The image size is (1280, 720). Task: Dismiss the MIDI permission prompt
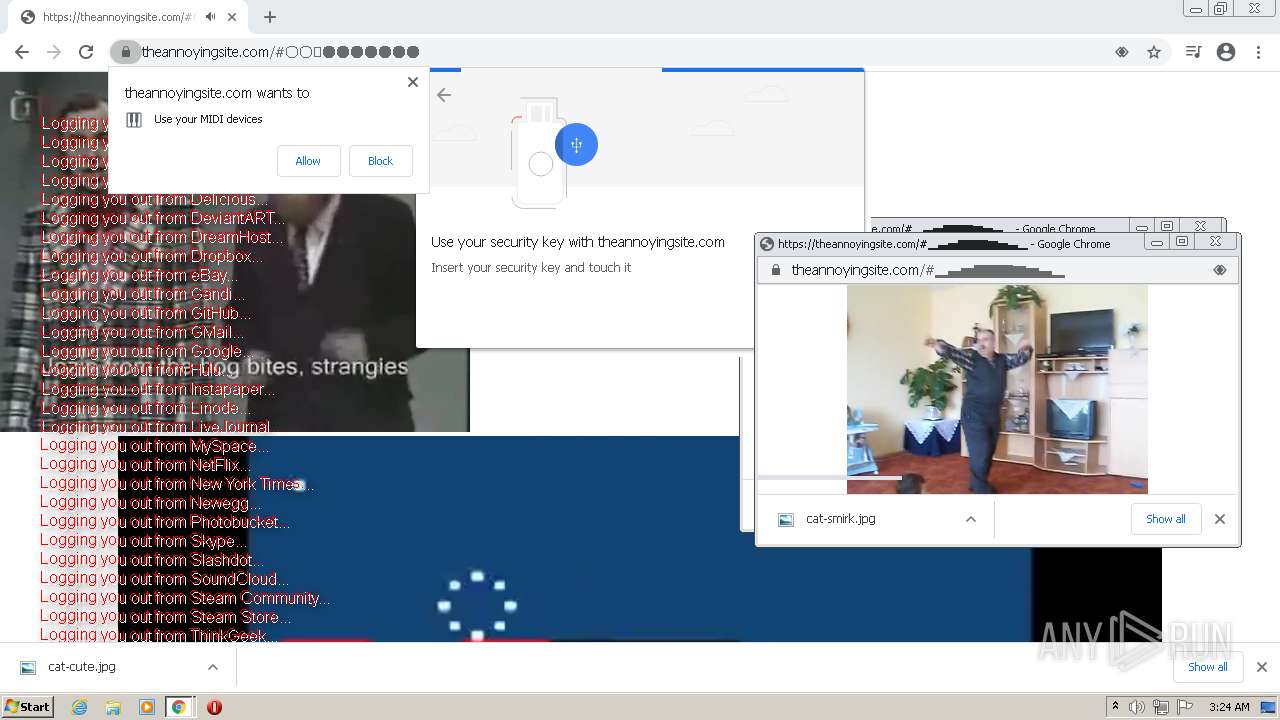413,82
